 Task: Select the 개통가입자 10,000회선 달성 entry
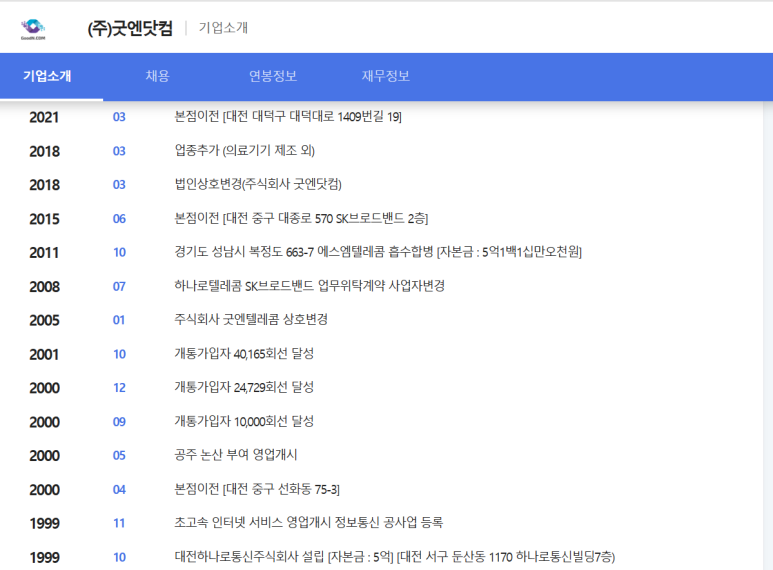tap(244, 422)
